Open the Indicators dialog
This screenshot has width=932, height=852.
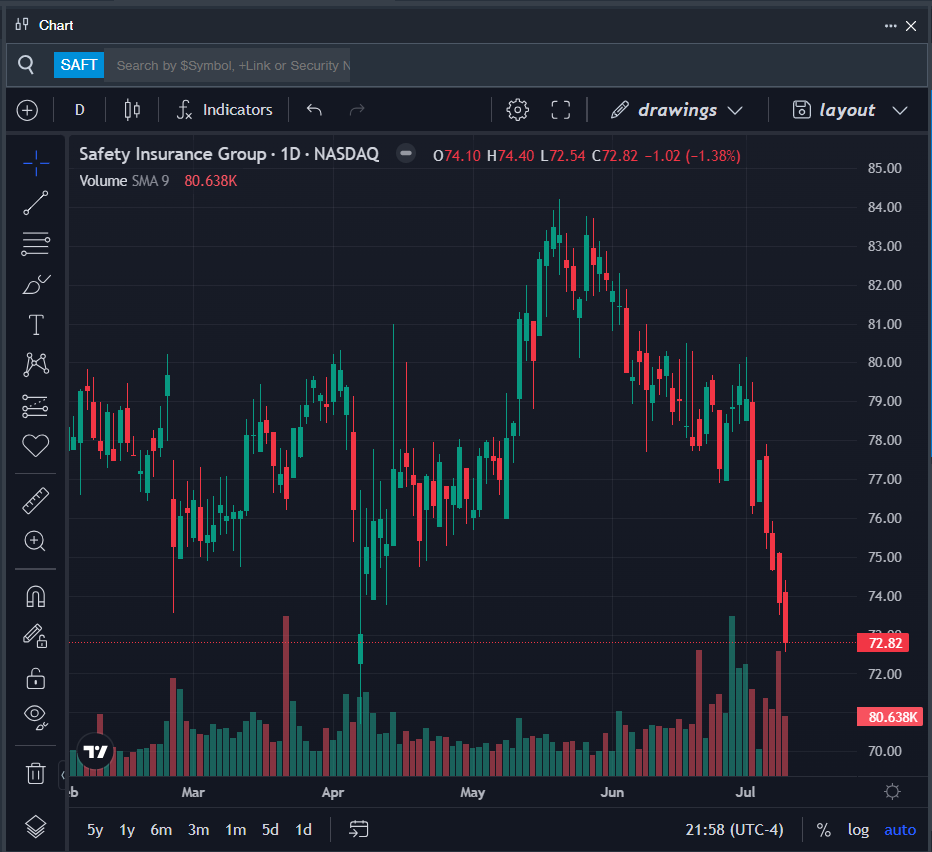tap(225, 110)
